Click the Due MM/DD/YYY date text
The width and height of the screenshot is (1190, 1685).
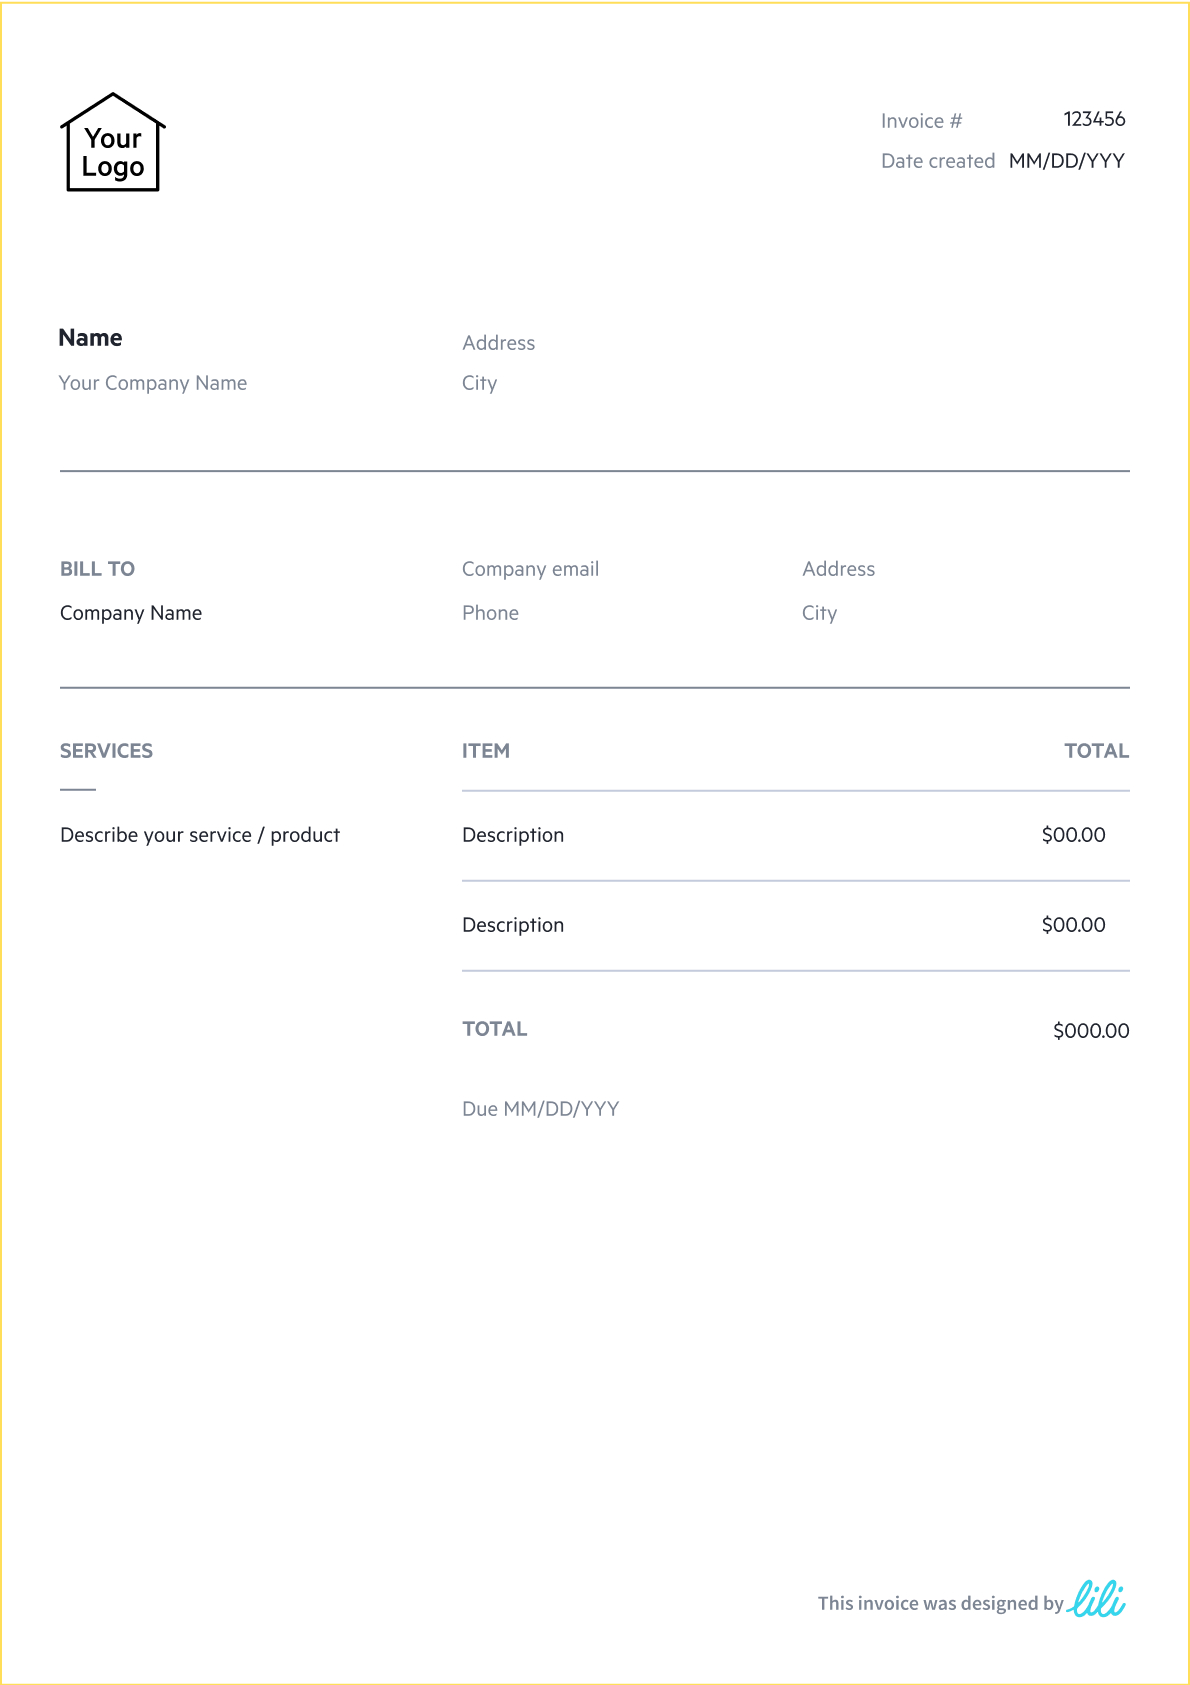(x=540, y=1109)
